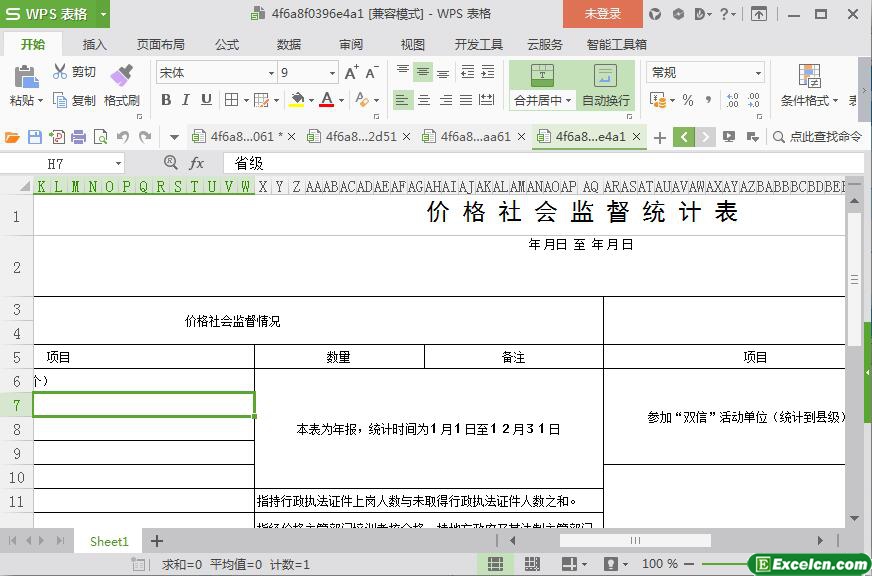Click the font color red A swatch
This screenshot has width=872, height=576.
326,100
